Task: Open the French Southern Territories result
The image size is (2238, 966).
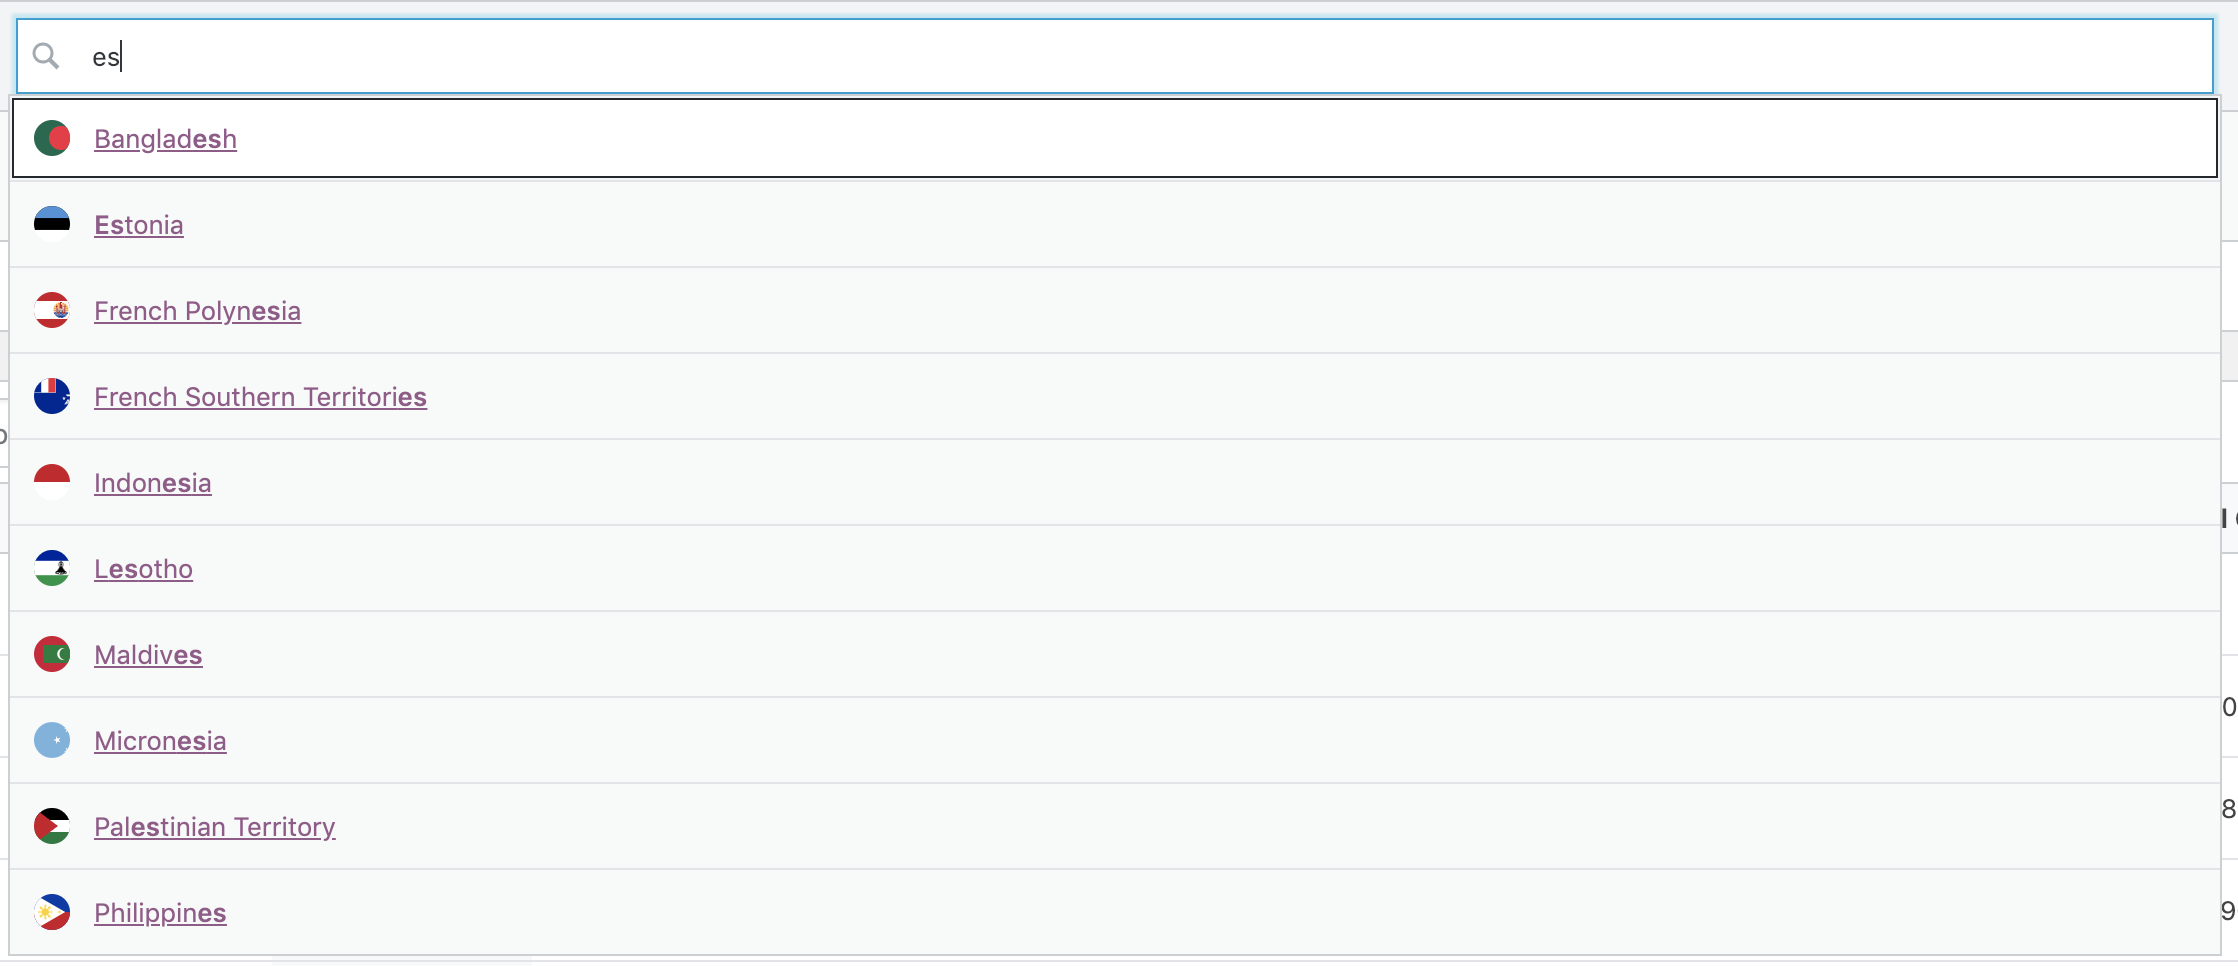Action: (260, 396)
